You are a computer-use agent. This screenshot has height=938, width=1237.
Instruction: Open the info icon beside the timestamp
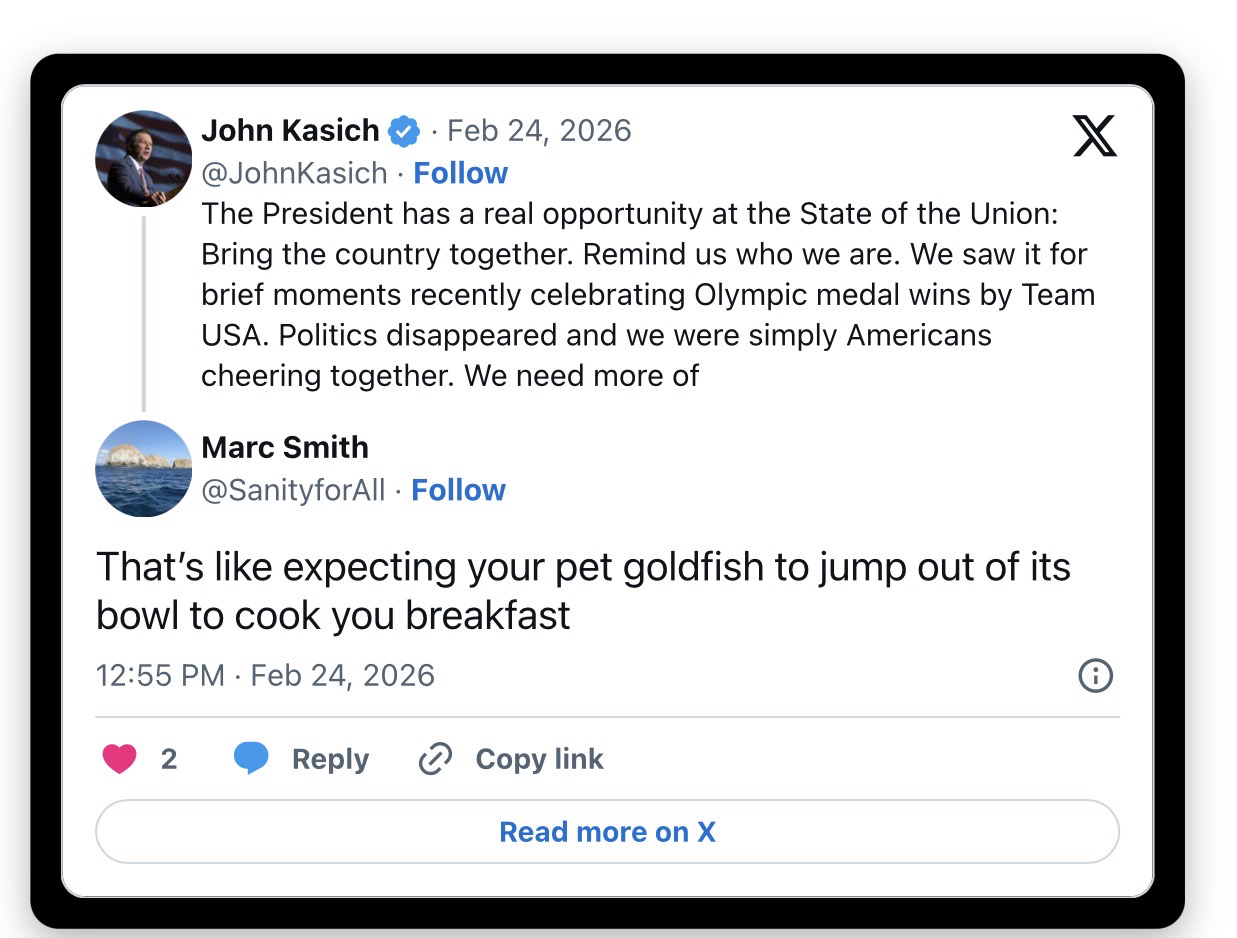coord(1095,675)
